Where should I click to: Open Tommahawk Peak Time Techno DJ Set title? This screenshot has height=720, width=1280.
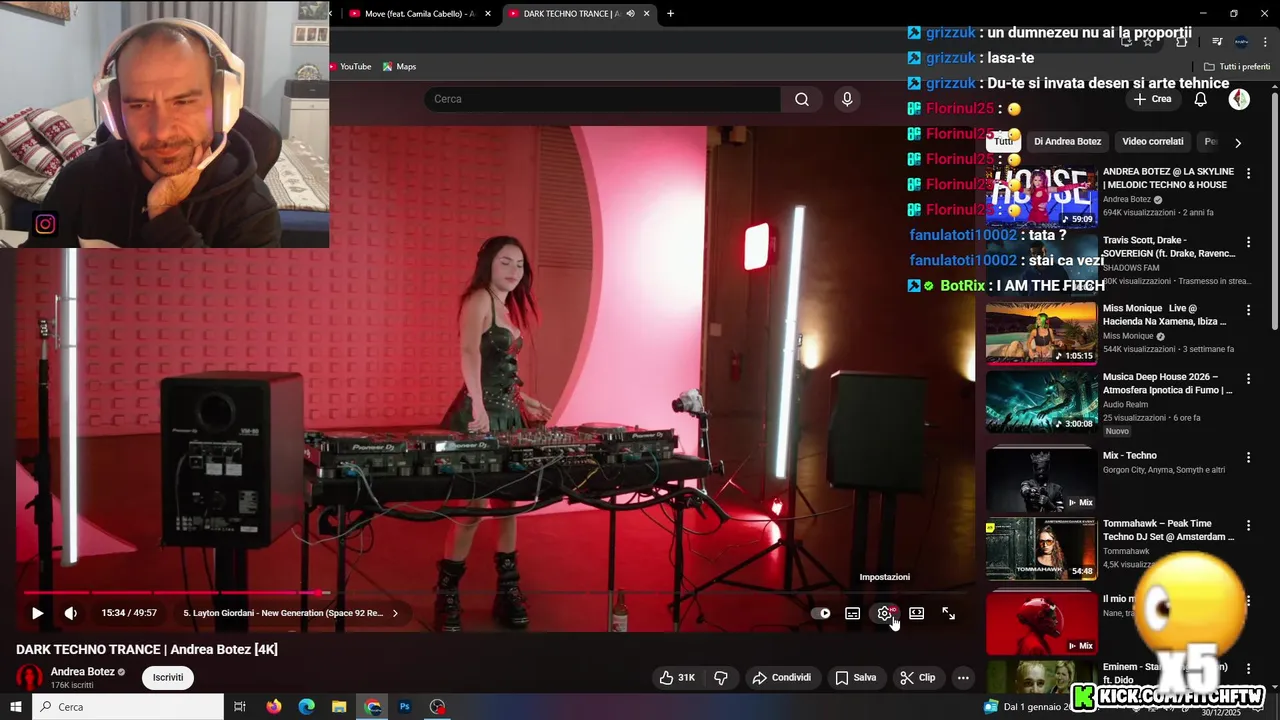coord(1168,530)
